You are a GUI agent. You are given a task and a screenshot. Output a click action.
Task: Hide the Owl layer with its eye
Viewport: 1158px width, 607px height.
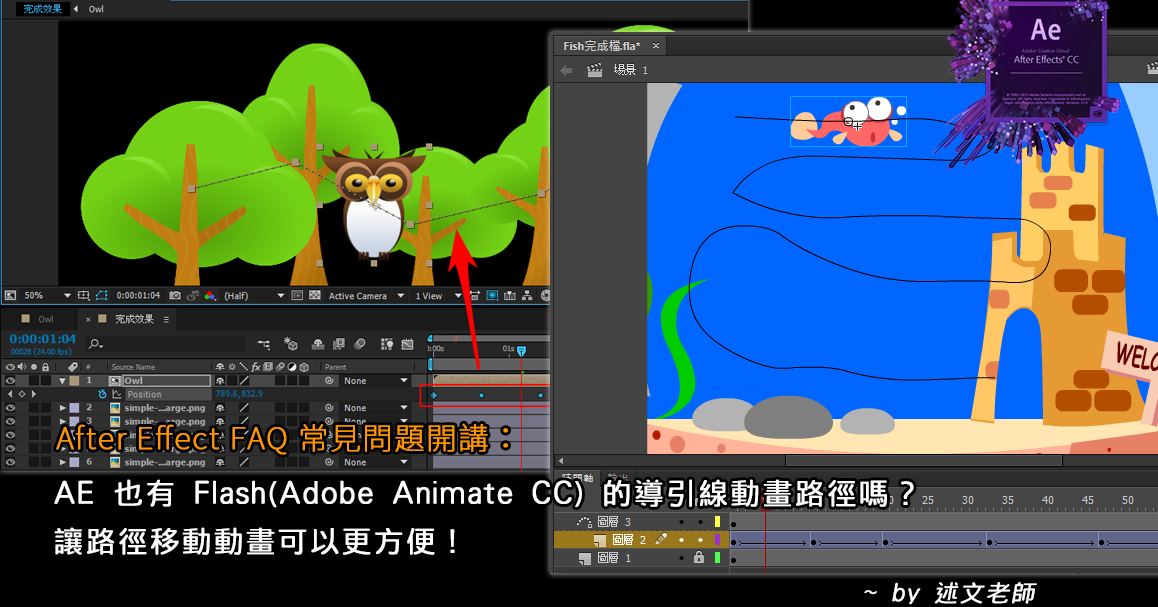[x=10, y=381]
